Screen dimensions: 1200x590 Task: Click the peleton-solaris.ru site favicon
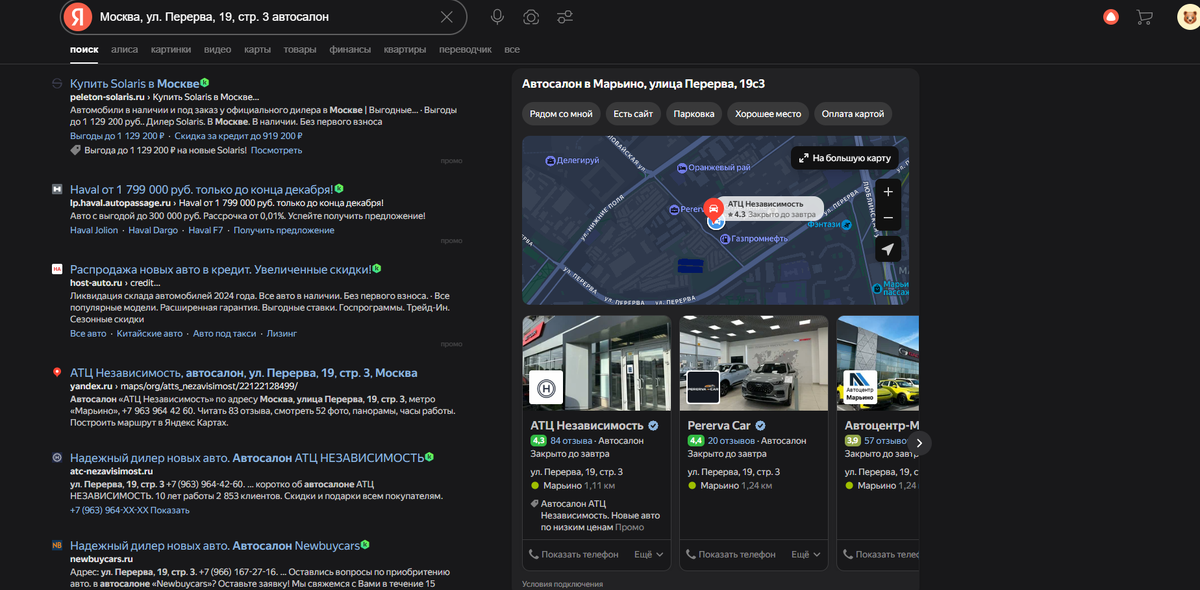click(x=57, y=83)
